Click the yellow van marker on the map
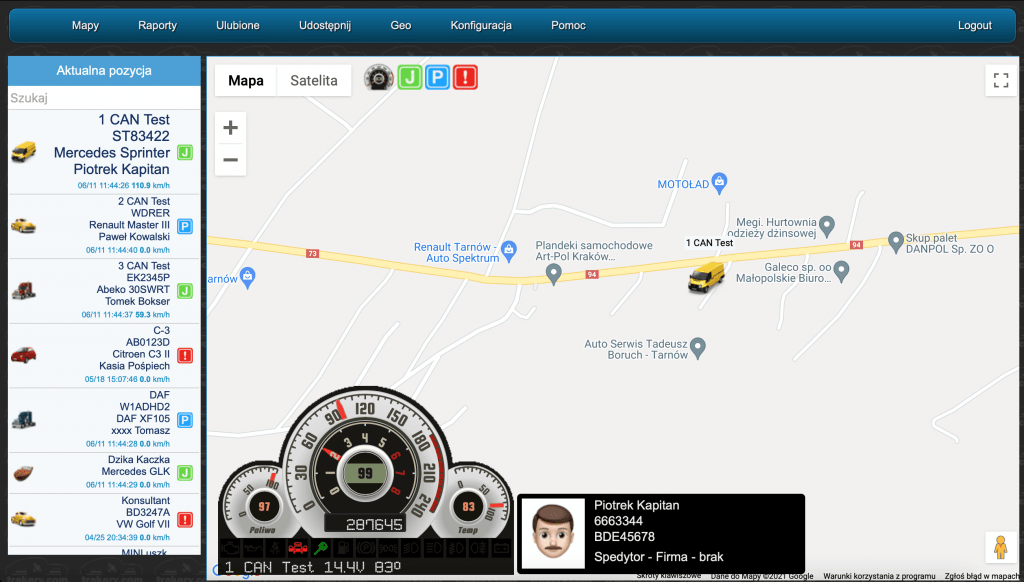Screen dimensions: 1024x582 pos(706,277)
